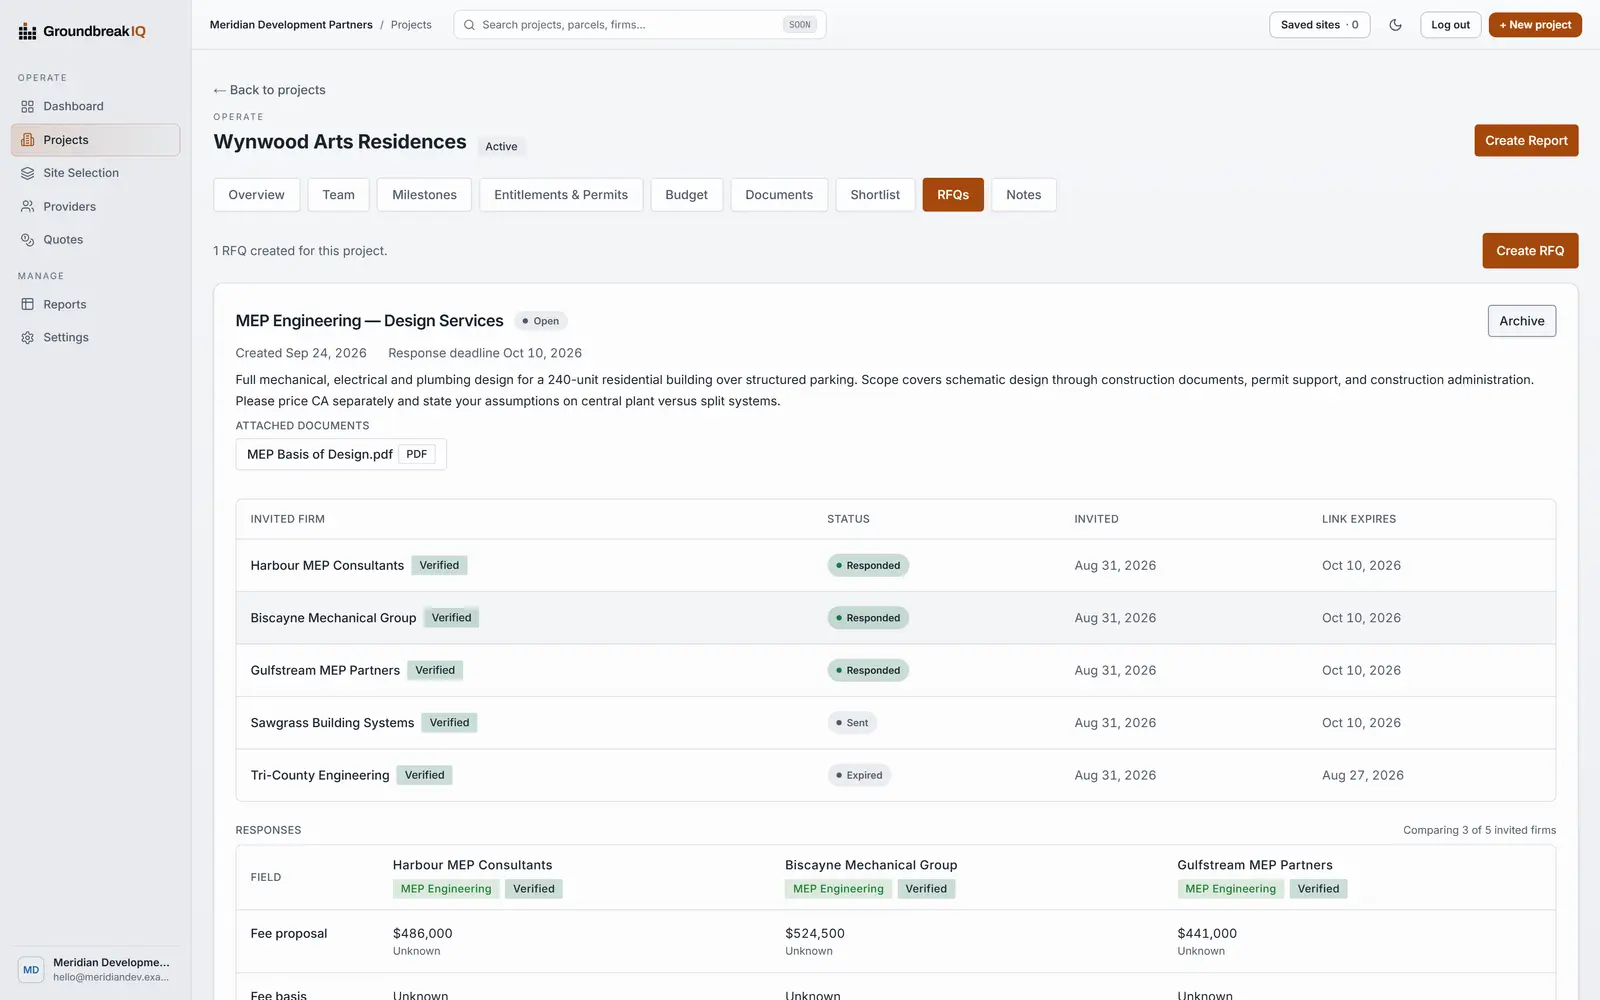Open the Budget tab
The height and width of the screenshot is (1000, 1600).
pyautogui.click(x=686, y=195)
